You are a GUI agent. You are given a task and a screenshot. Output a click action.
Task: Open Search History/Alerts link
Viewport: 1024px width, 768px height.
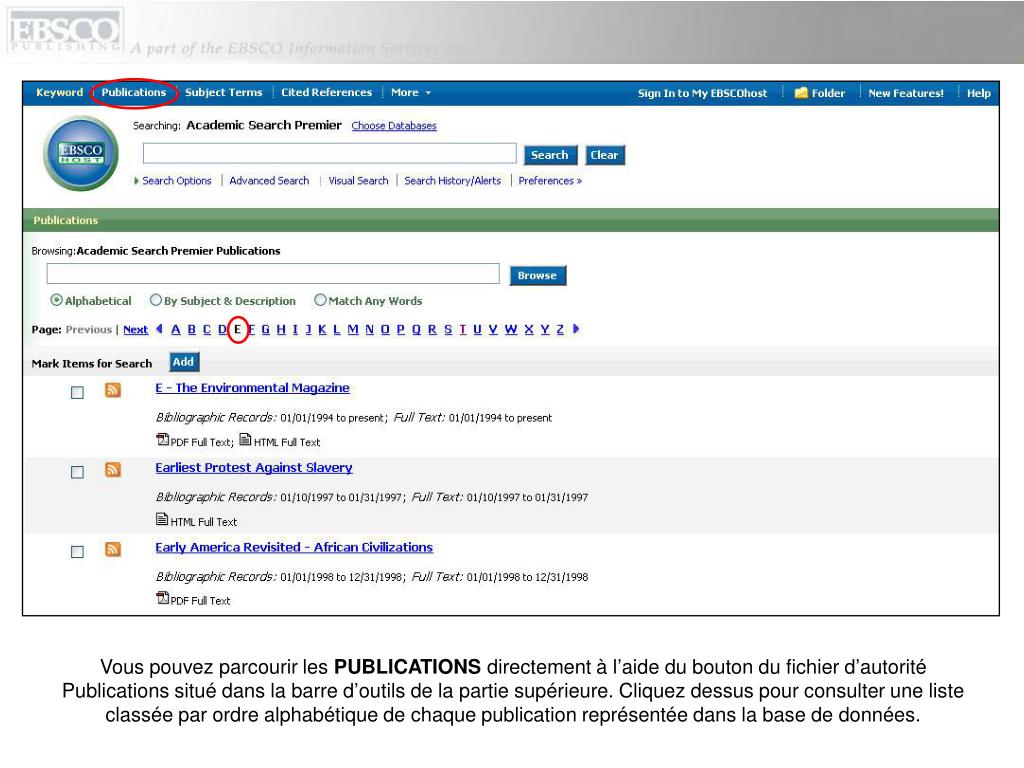pyautogui.click(x=453, y=181)
